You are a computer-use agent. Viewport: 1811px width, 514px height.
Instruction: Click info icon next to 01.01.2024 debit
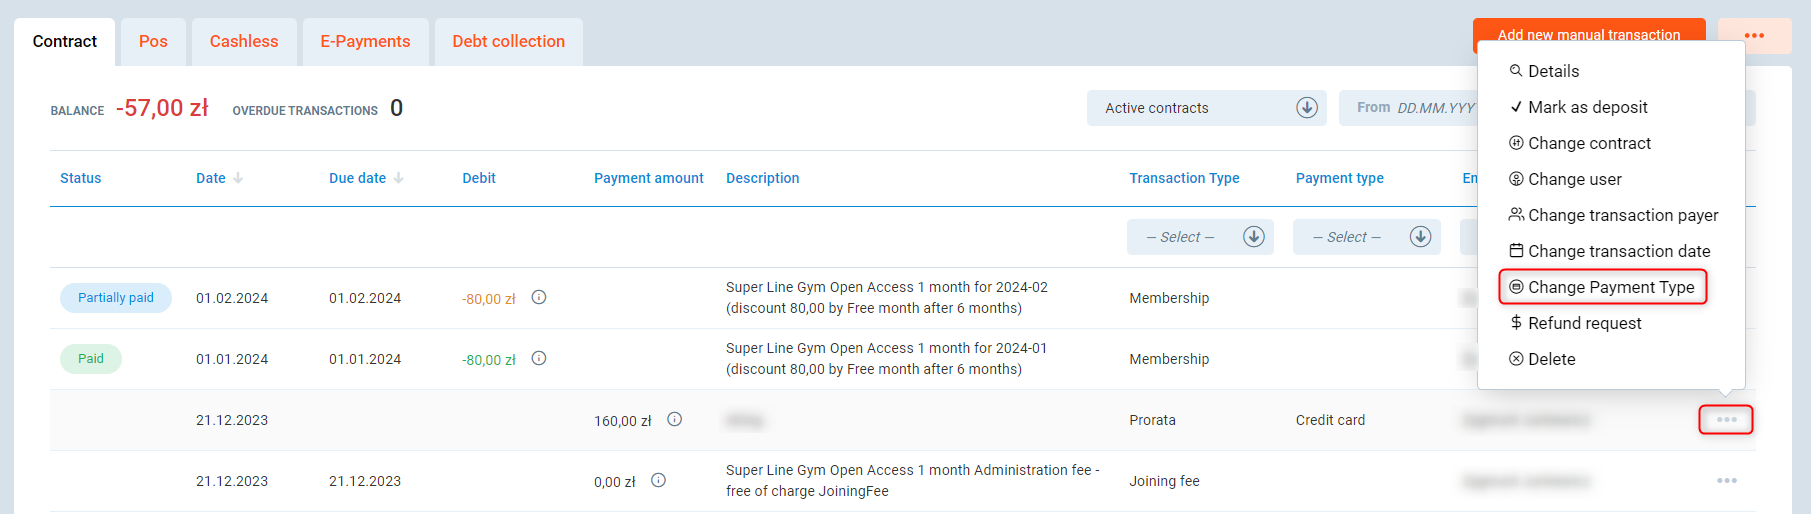[x=538, y=358]
